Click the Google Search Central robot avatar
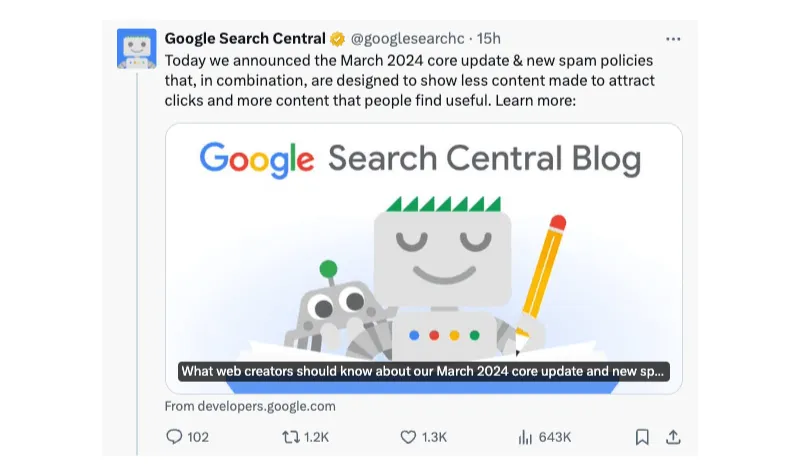Screen dimensions: 800x475 137,48
